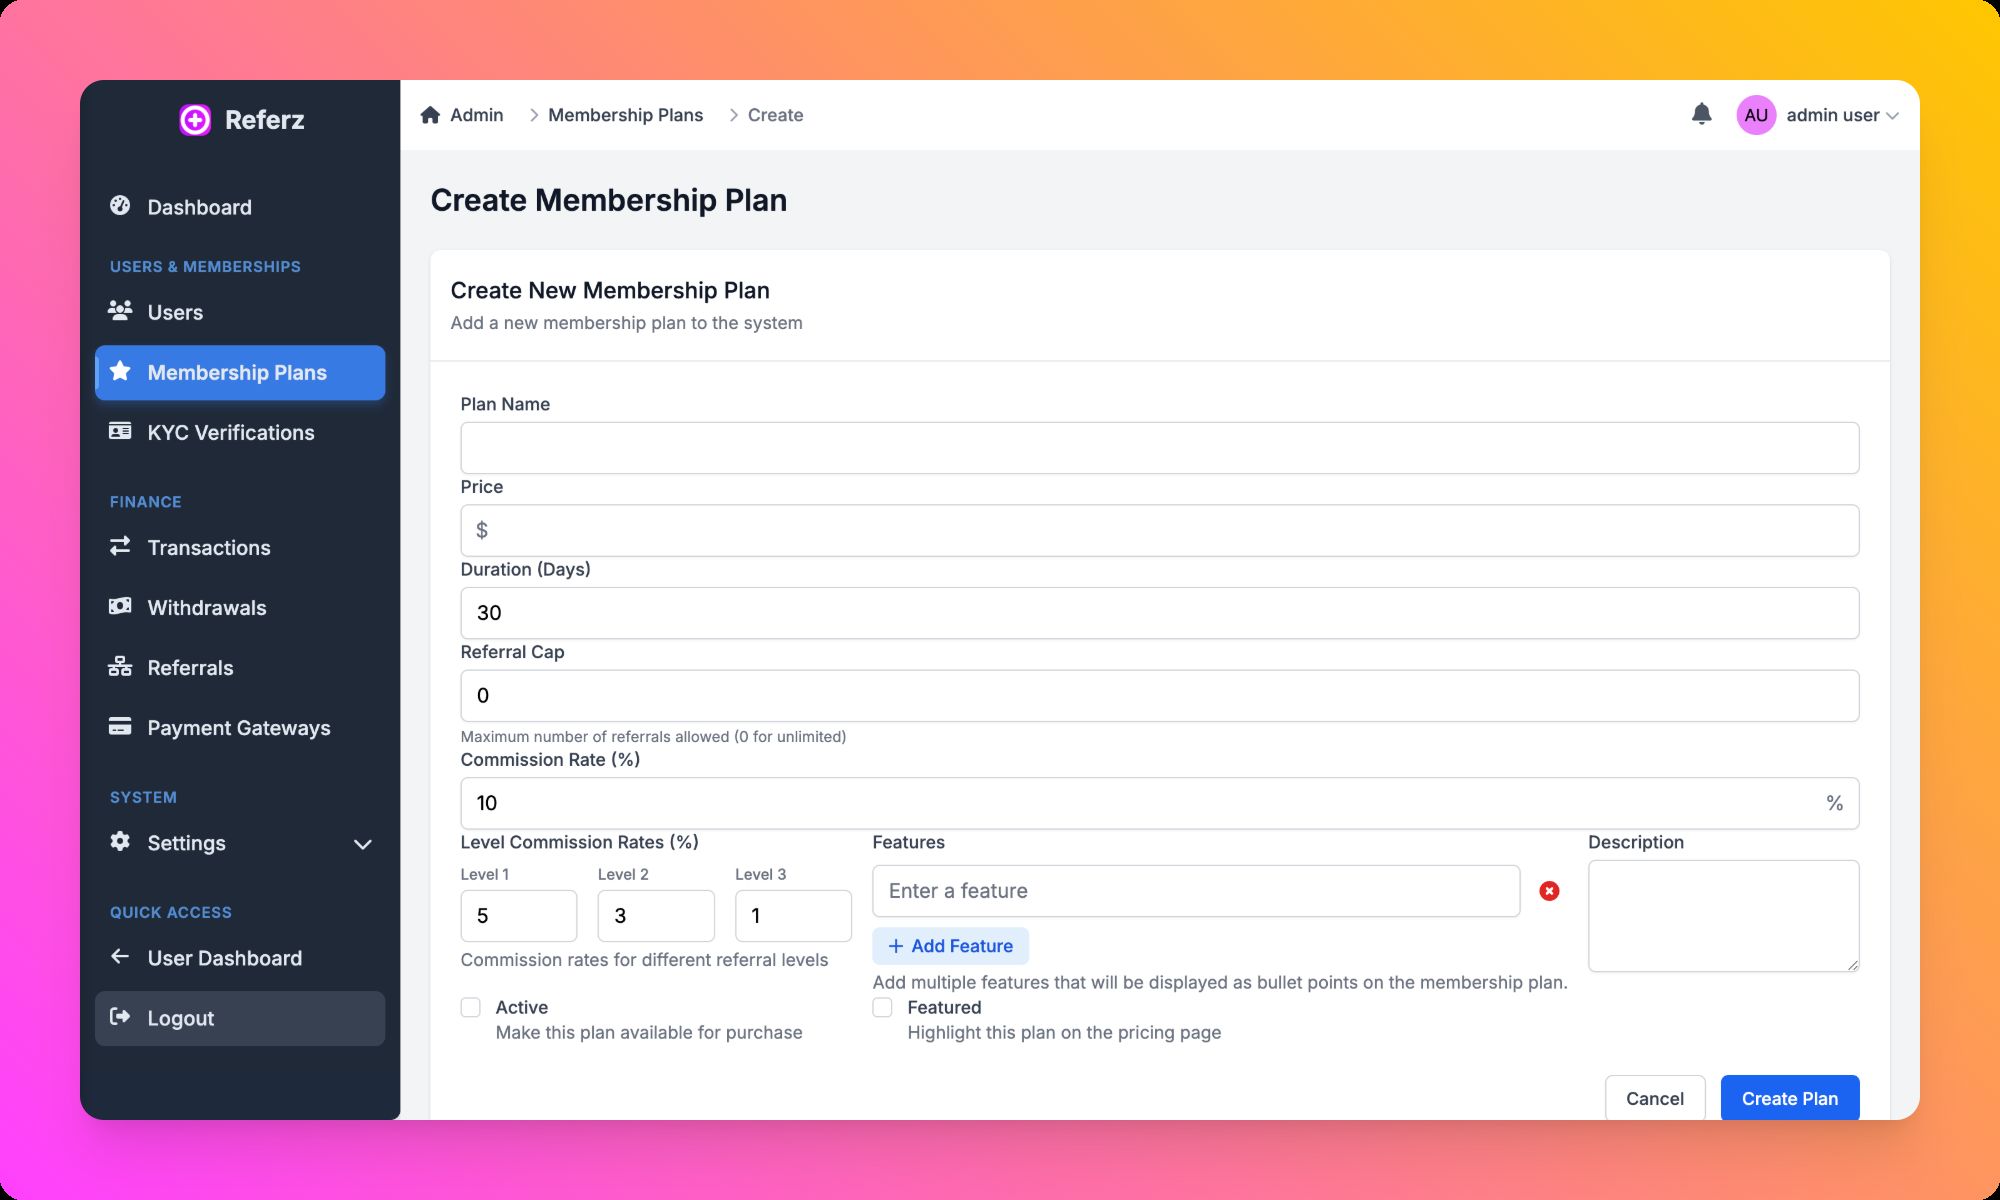2000x1200 pixels.
Task: Click the AU user avatar
Action: (x=1756, y=115)
